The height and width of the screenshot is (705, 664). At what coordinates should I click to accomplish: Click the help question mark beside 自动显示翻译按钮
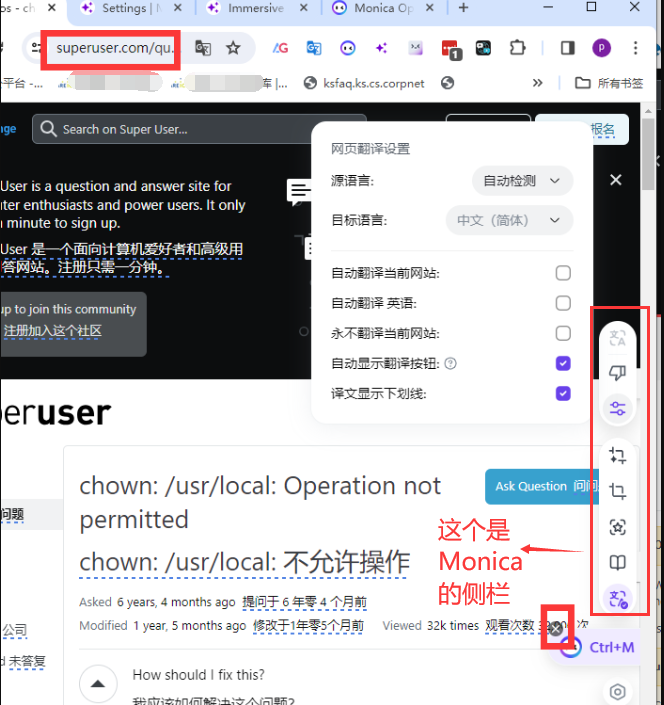(x=450, y=363)
